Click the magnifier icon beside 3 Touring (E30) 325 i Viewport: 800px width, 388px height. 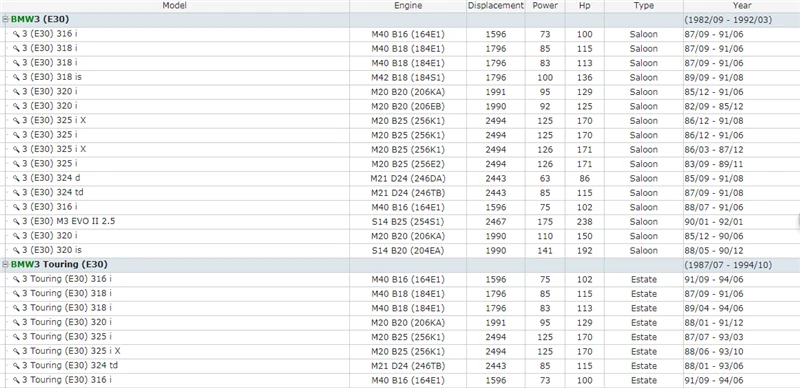16,337
